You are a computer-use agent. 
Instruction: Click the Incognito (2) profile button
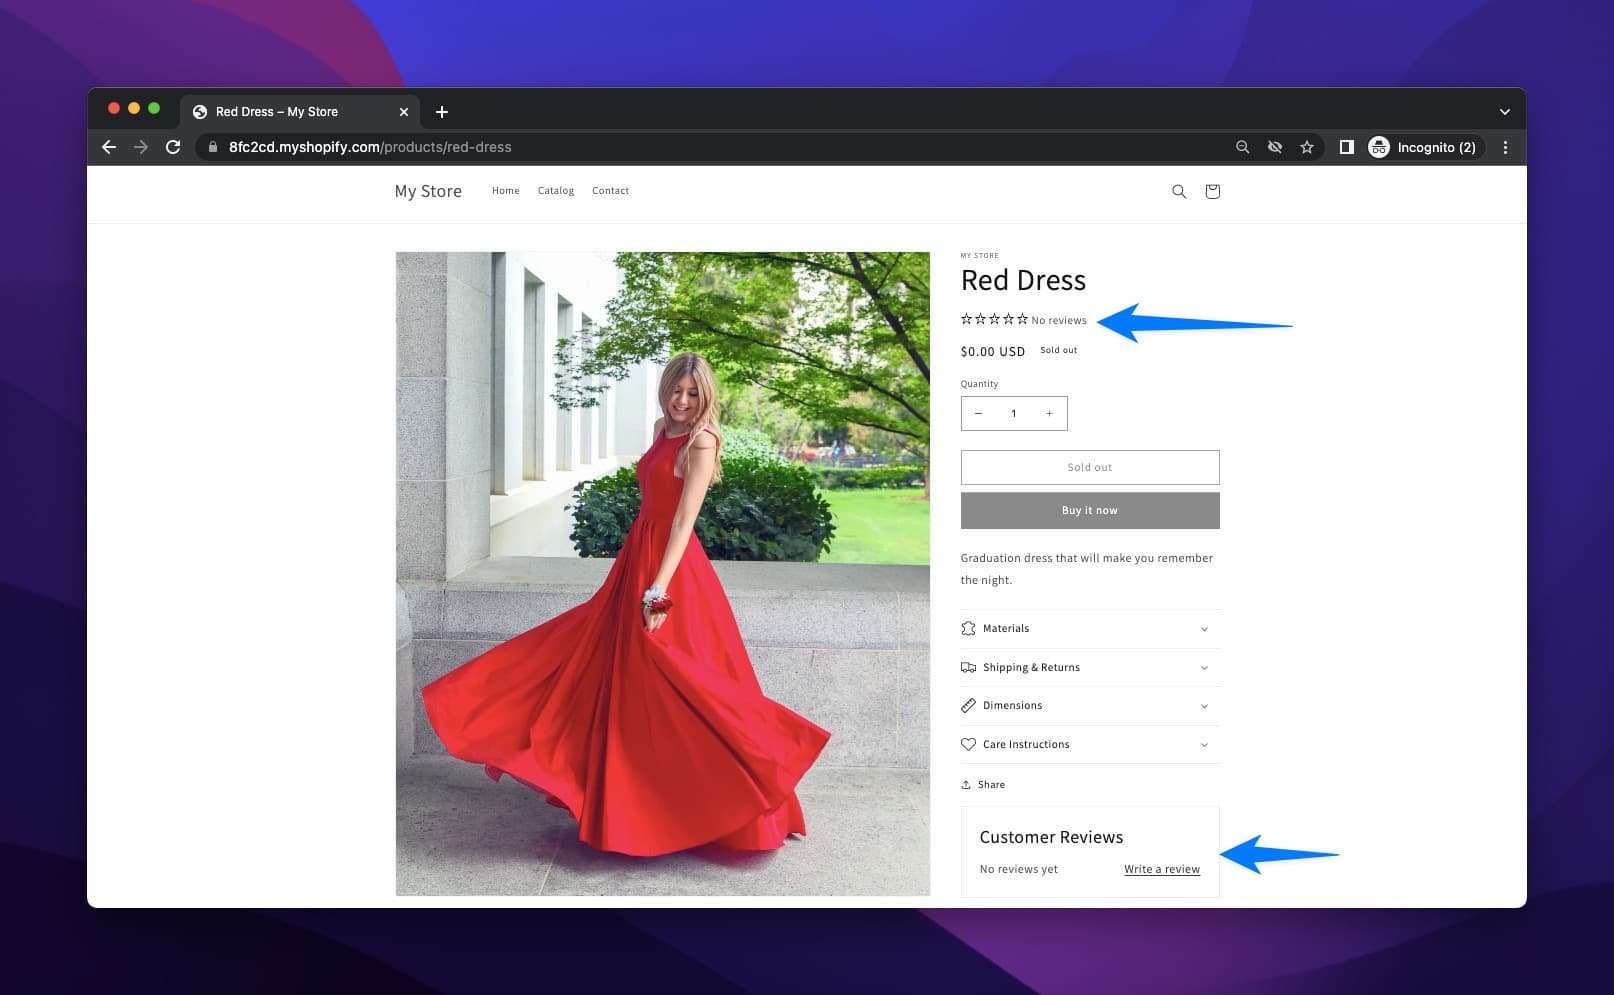click(x=1423, y=147)
